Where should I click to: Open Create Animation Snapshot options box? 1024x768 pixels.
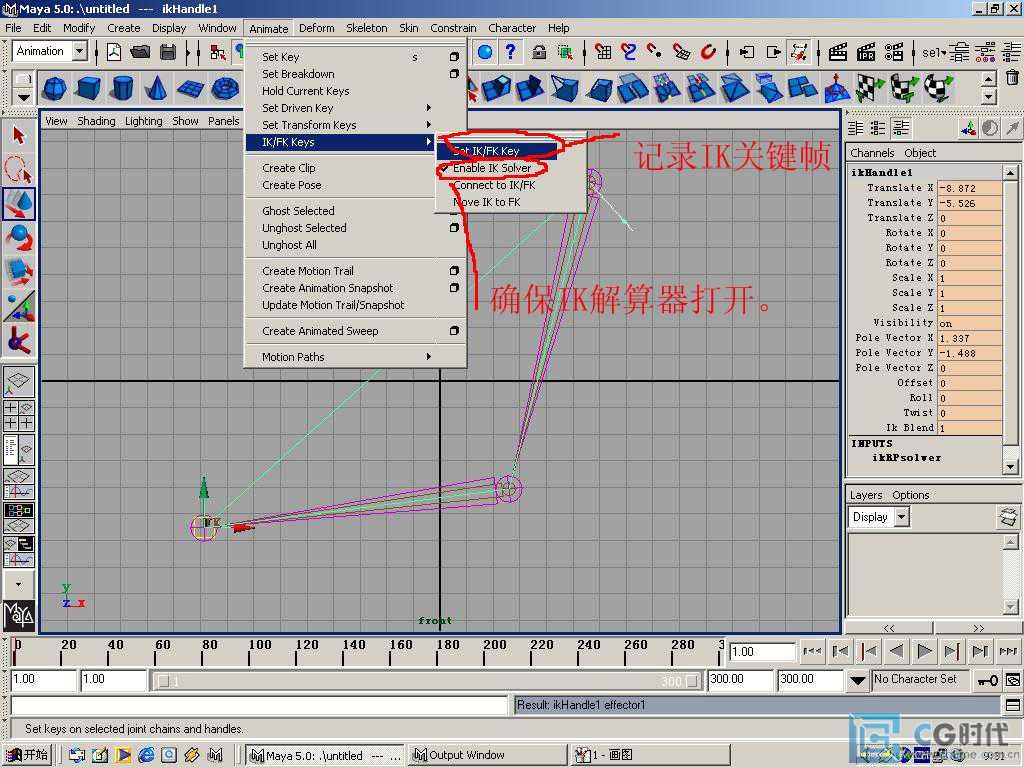pos(454,287)
